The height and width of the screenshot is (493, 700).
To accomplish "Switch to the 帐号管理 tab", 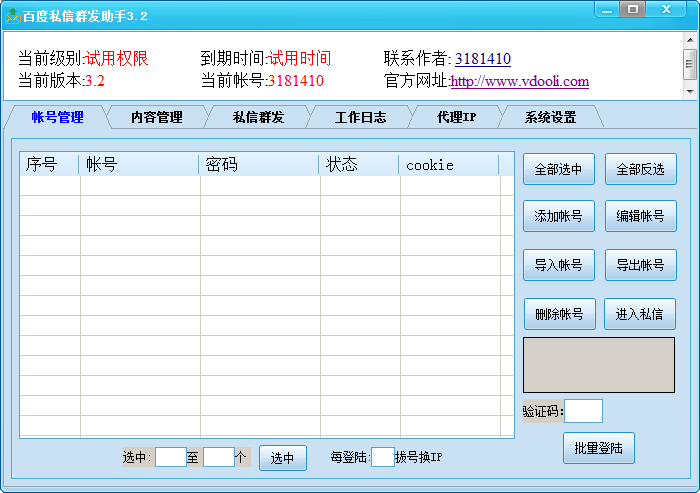I will click(57, 117).
